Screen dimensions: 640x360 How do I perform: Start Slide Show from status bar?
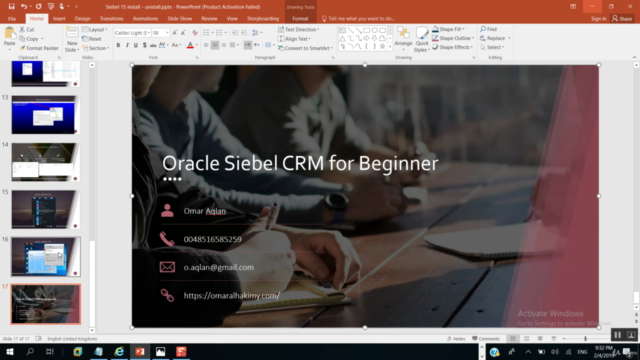pos(553,338)
